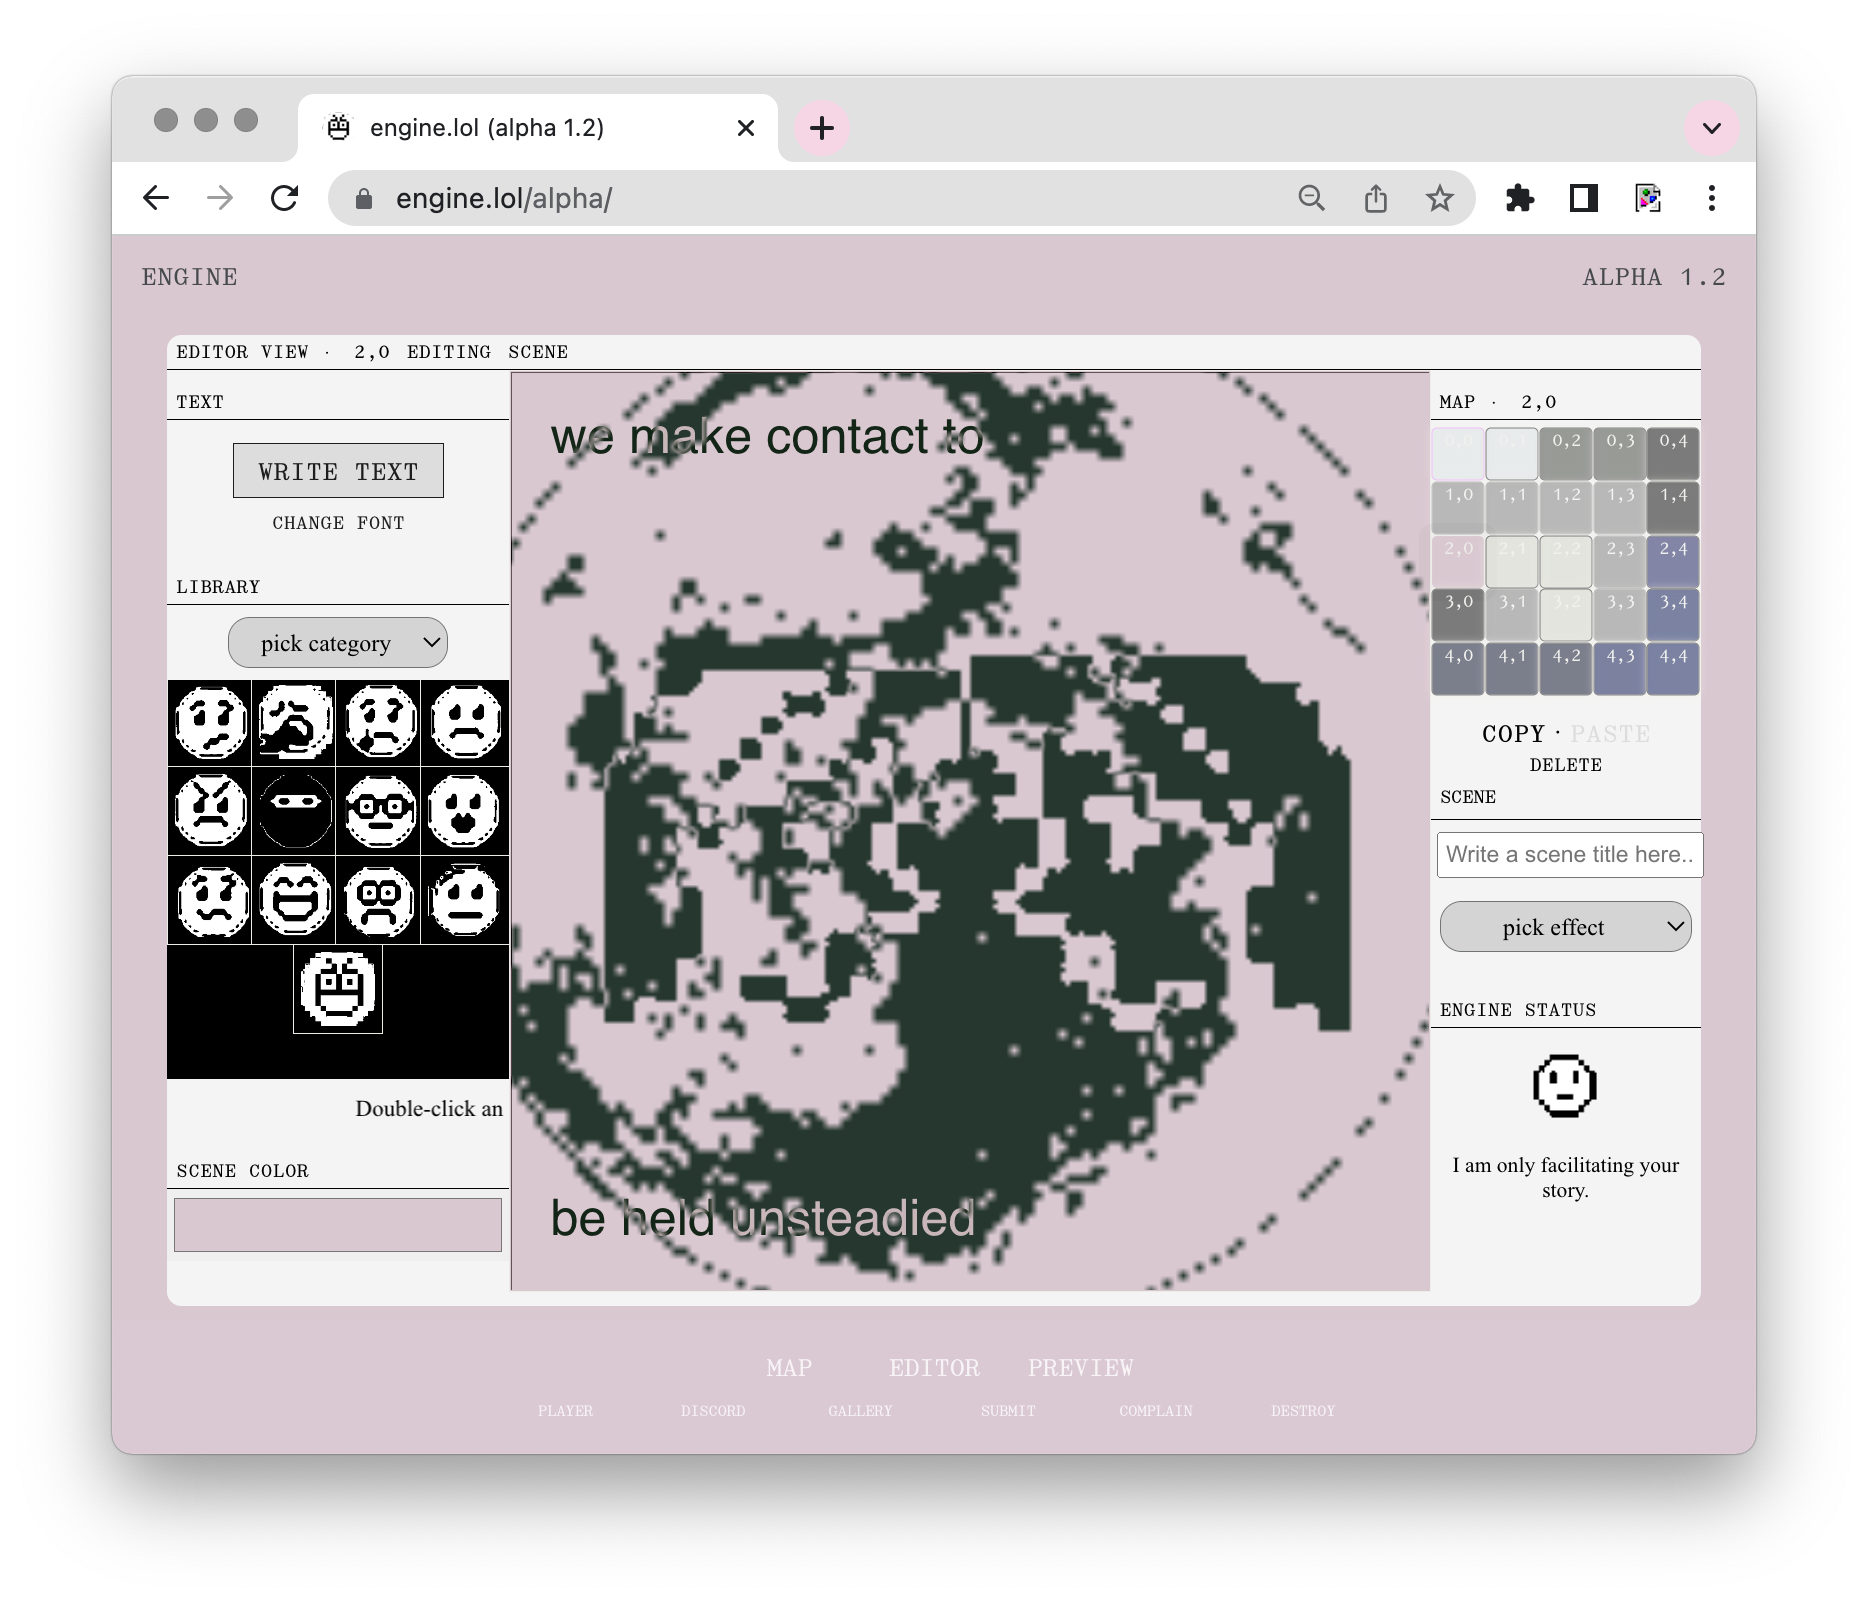Click the ENGINE title at top left
This screenshot has height=1602, width=1868.
190,277
